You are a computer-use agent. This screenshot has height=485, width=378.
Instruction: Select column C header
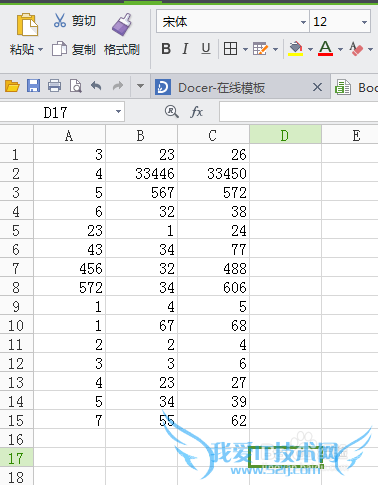click(x=213, y=135)
